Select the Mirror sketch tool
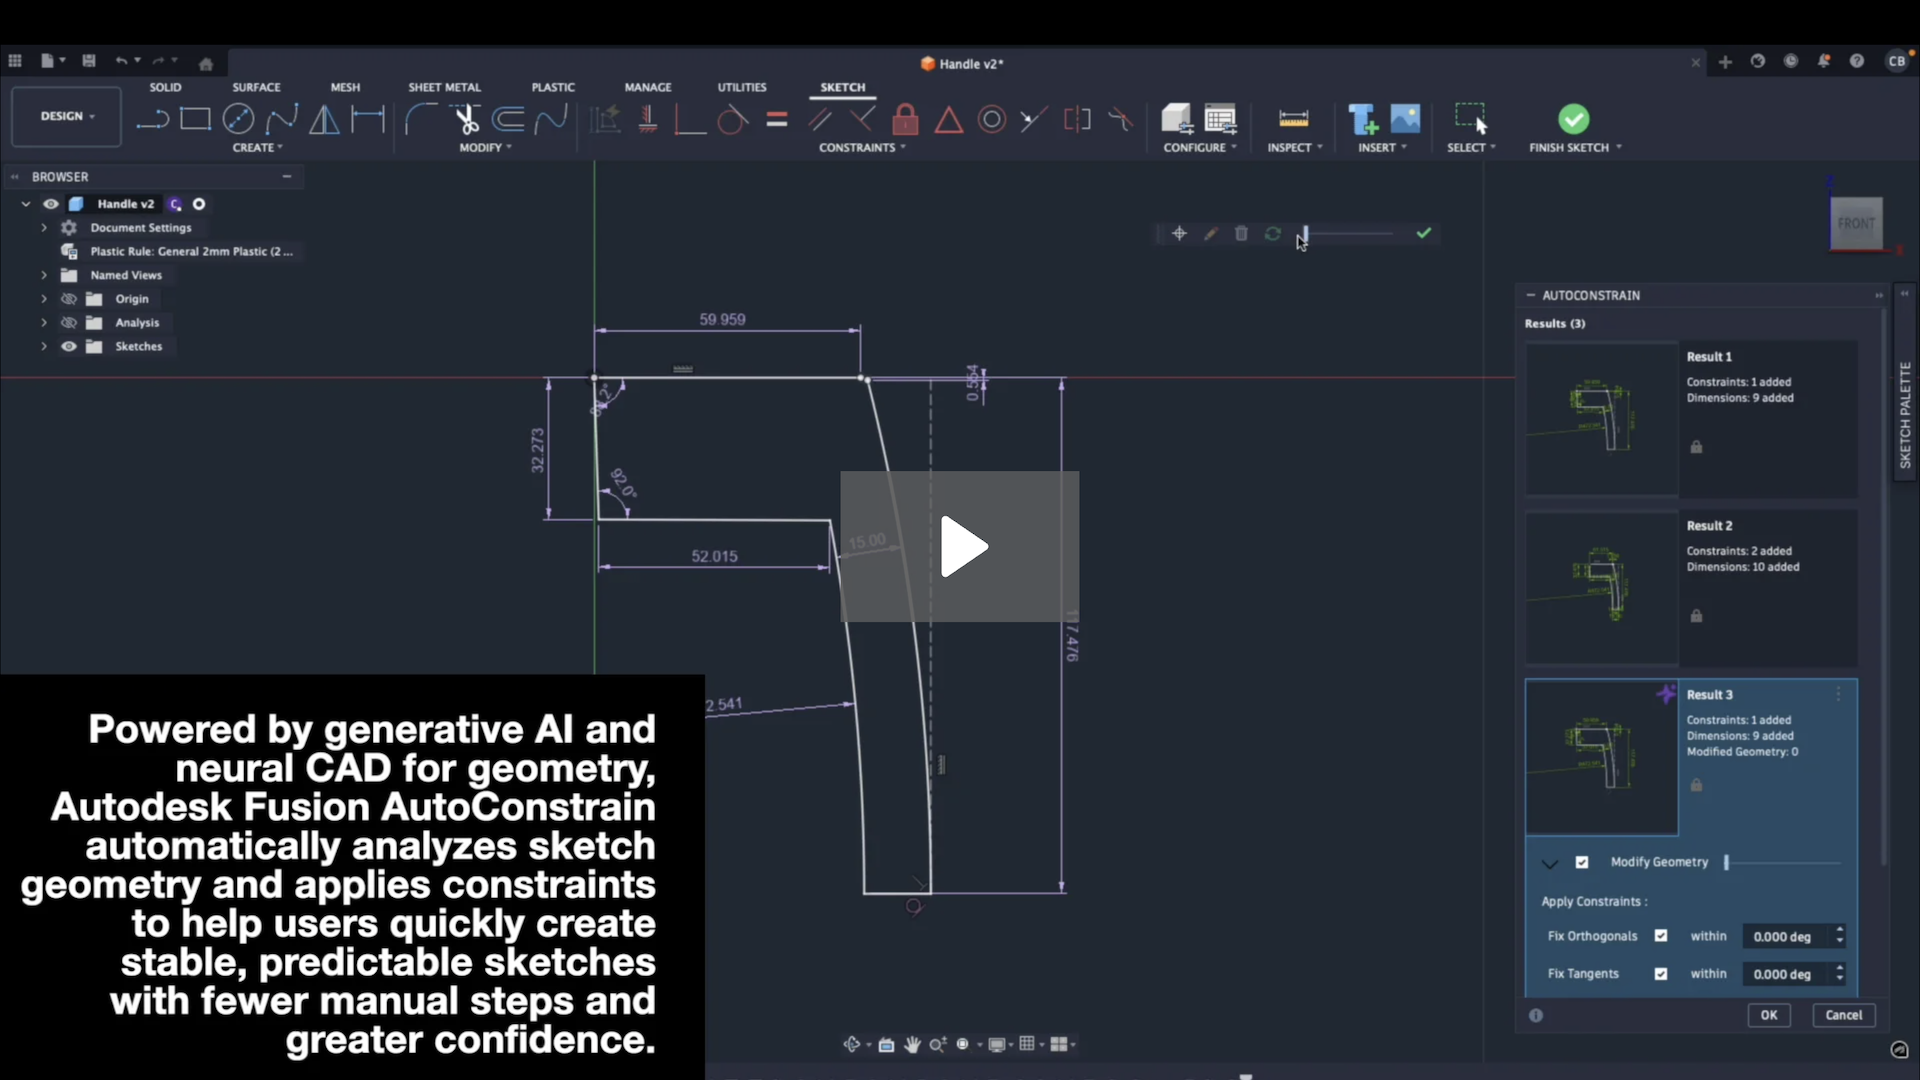 pos(324,120)
